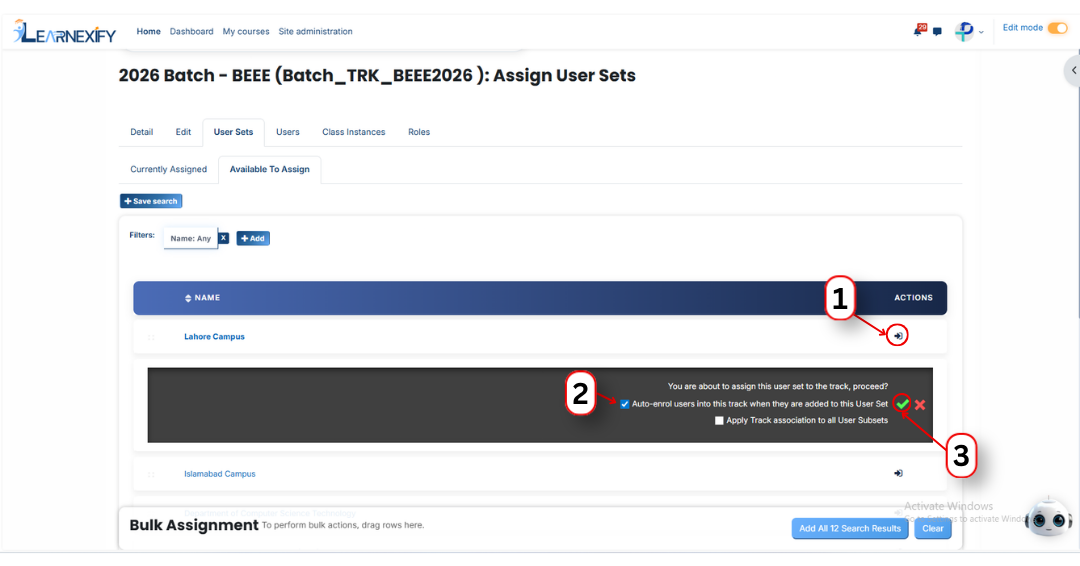Viewport: 1080px width, 566px height.
Task: Click the Learnexify logo
Action: click(65, 32)
